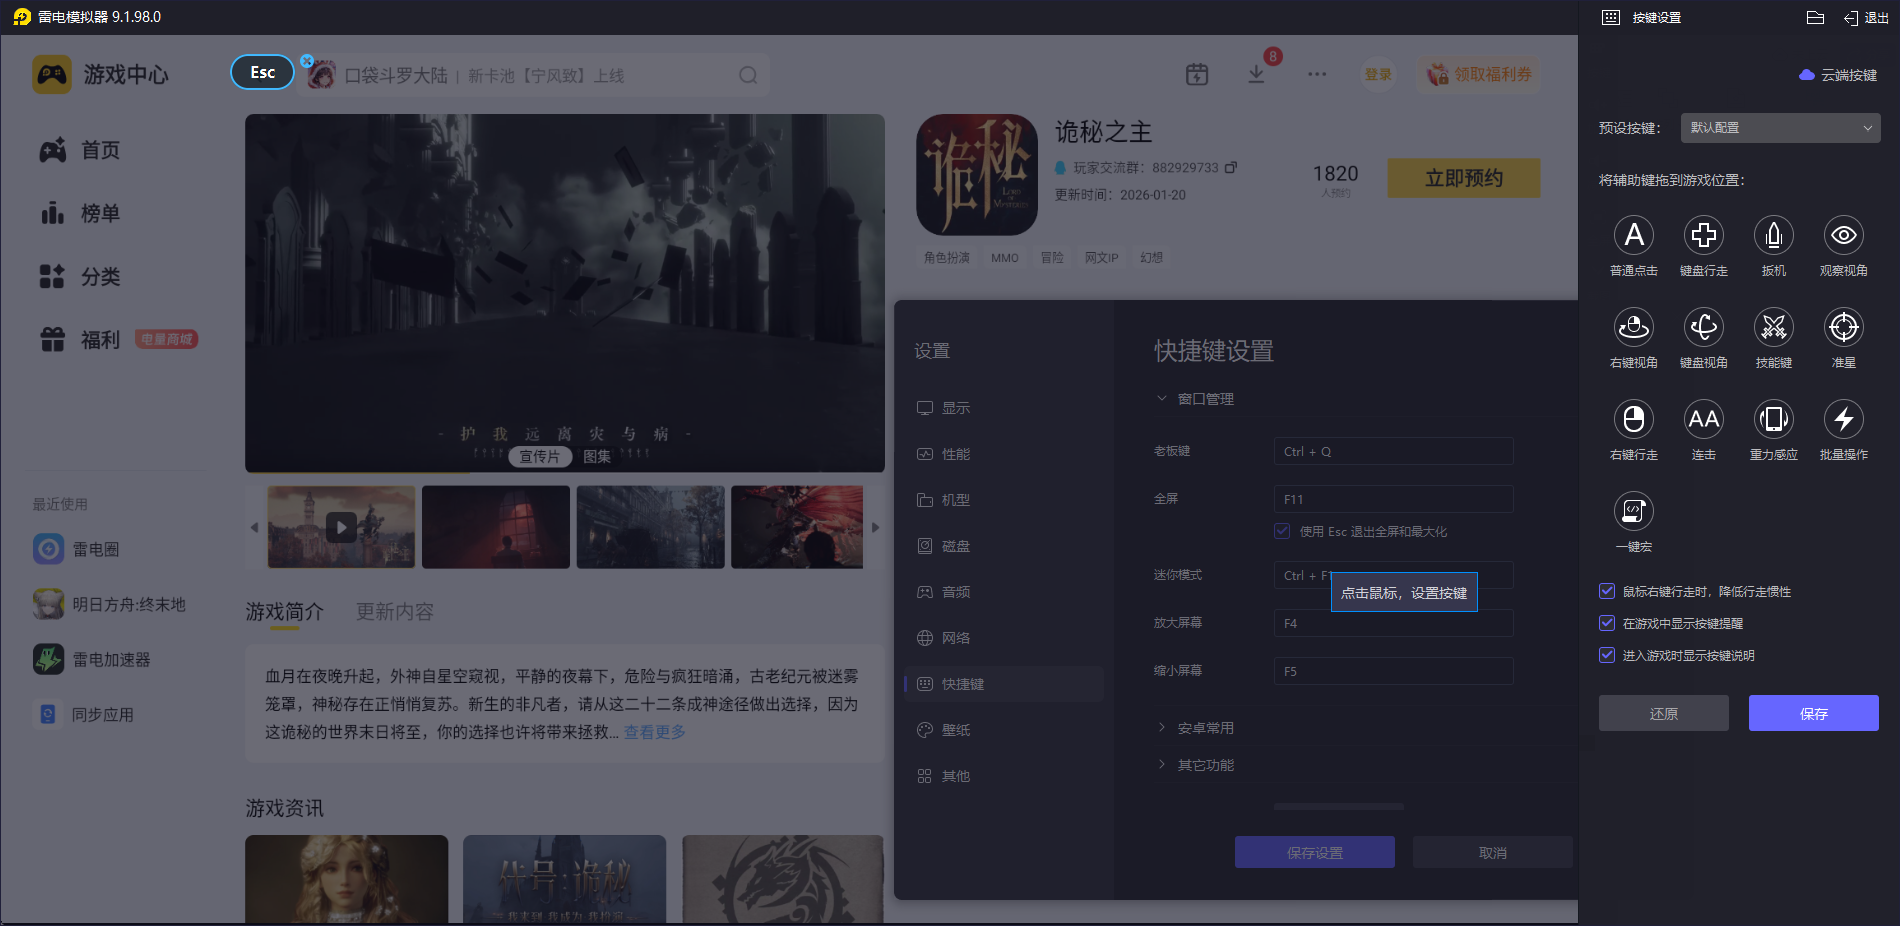Click the 老板键 Ctrl + Q field
Image resolution: width=1900 pixels, height=926 pixels.
tap(1394, 451)
